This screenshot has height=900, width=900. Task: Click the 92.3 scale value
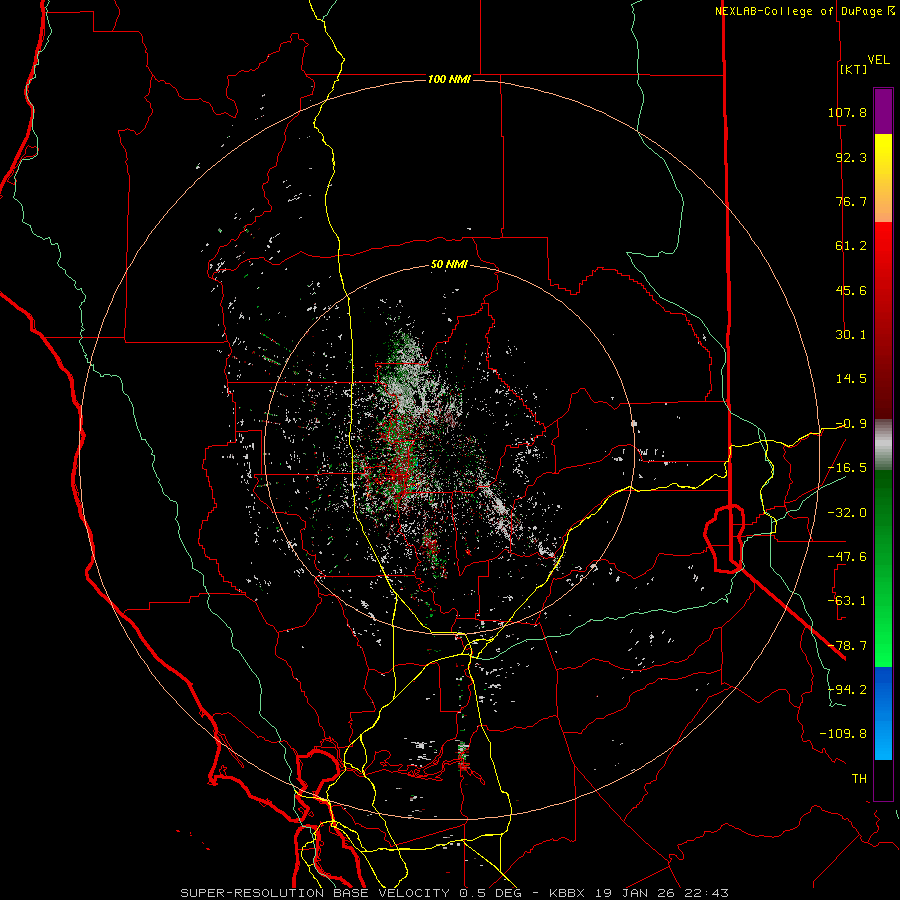point(851,157)
